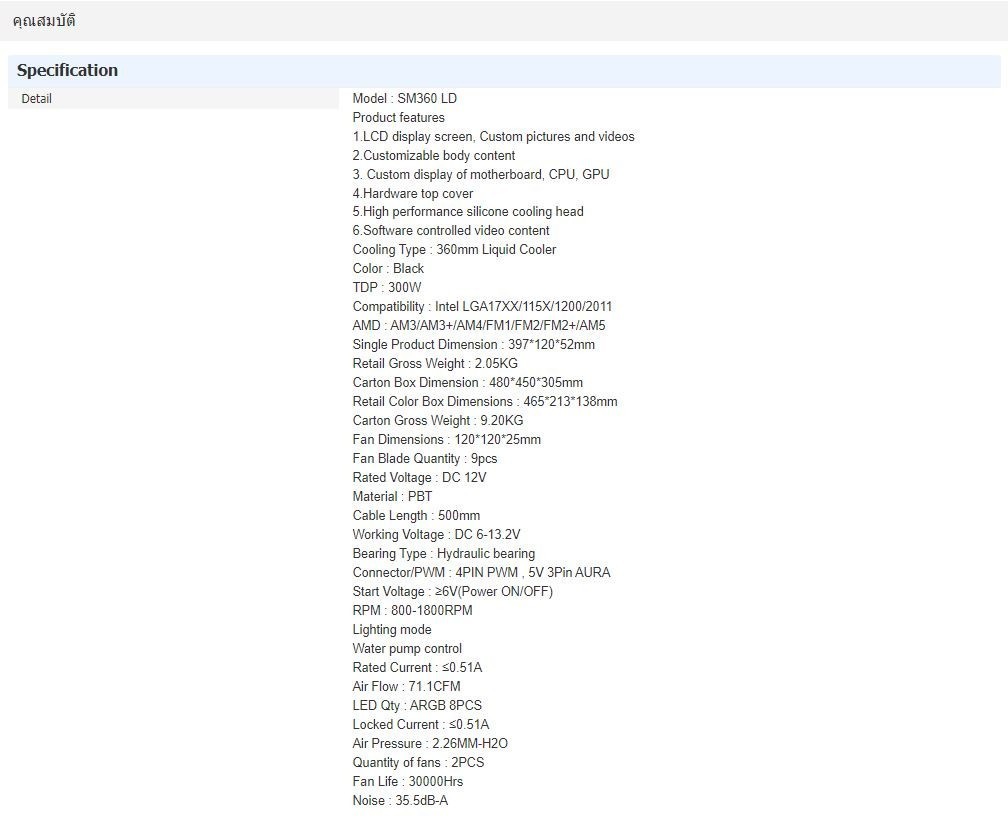The height and width of the screenshot is (819, 1008).
Task: Select the Fan Dimensions 120*120*25mm line
Action: [446, 440]
